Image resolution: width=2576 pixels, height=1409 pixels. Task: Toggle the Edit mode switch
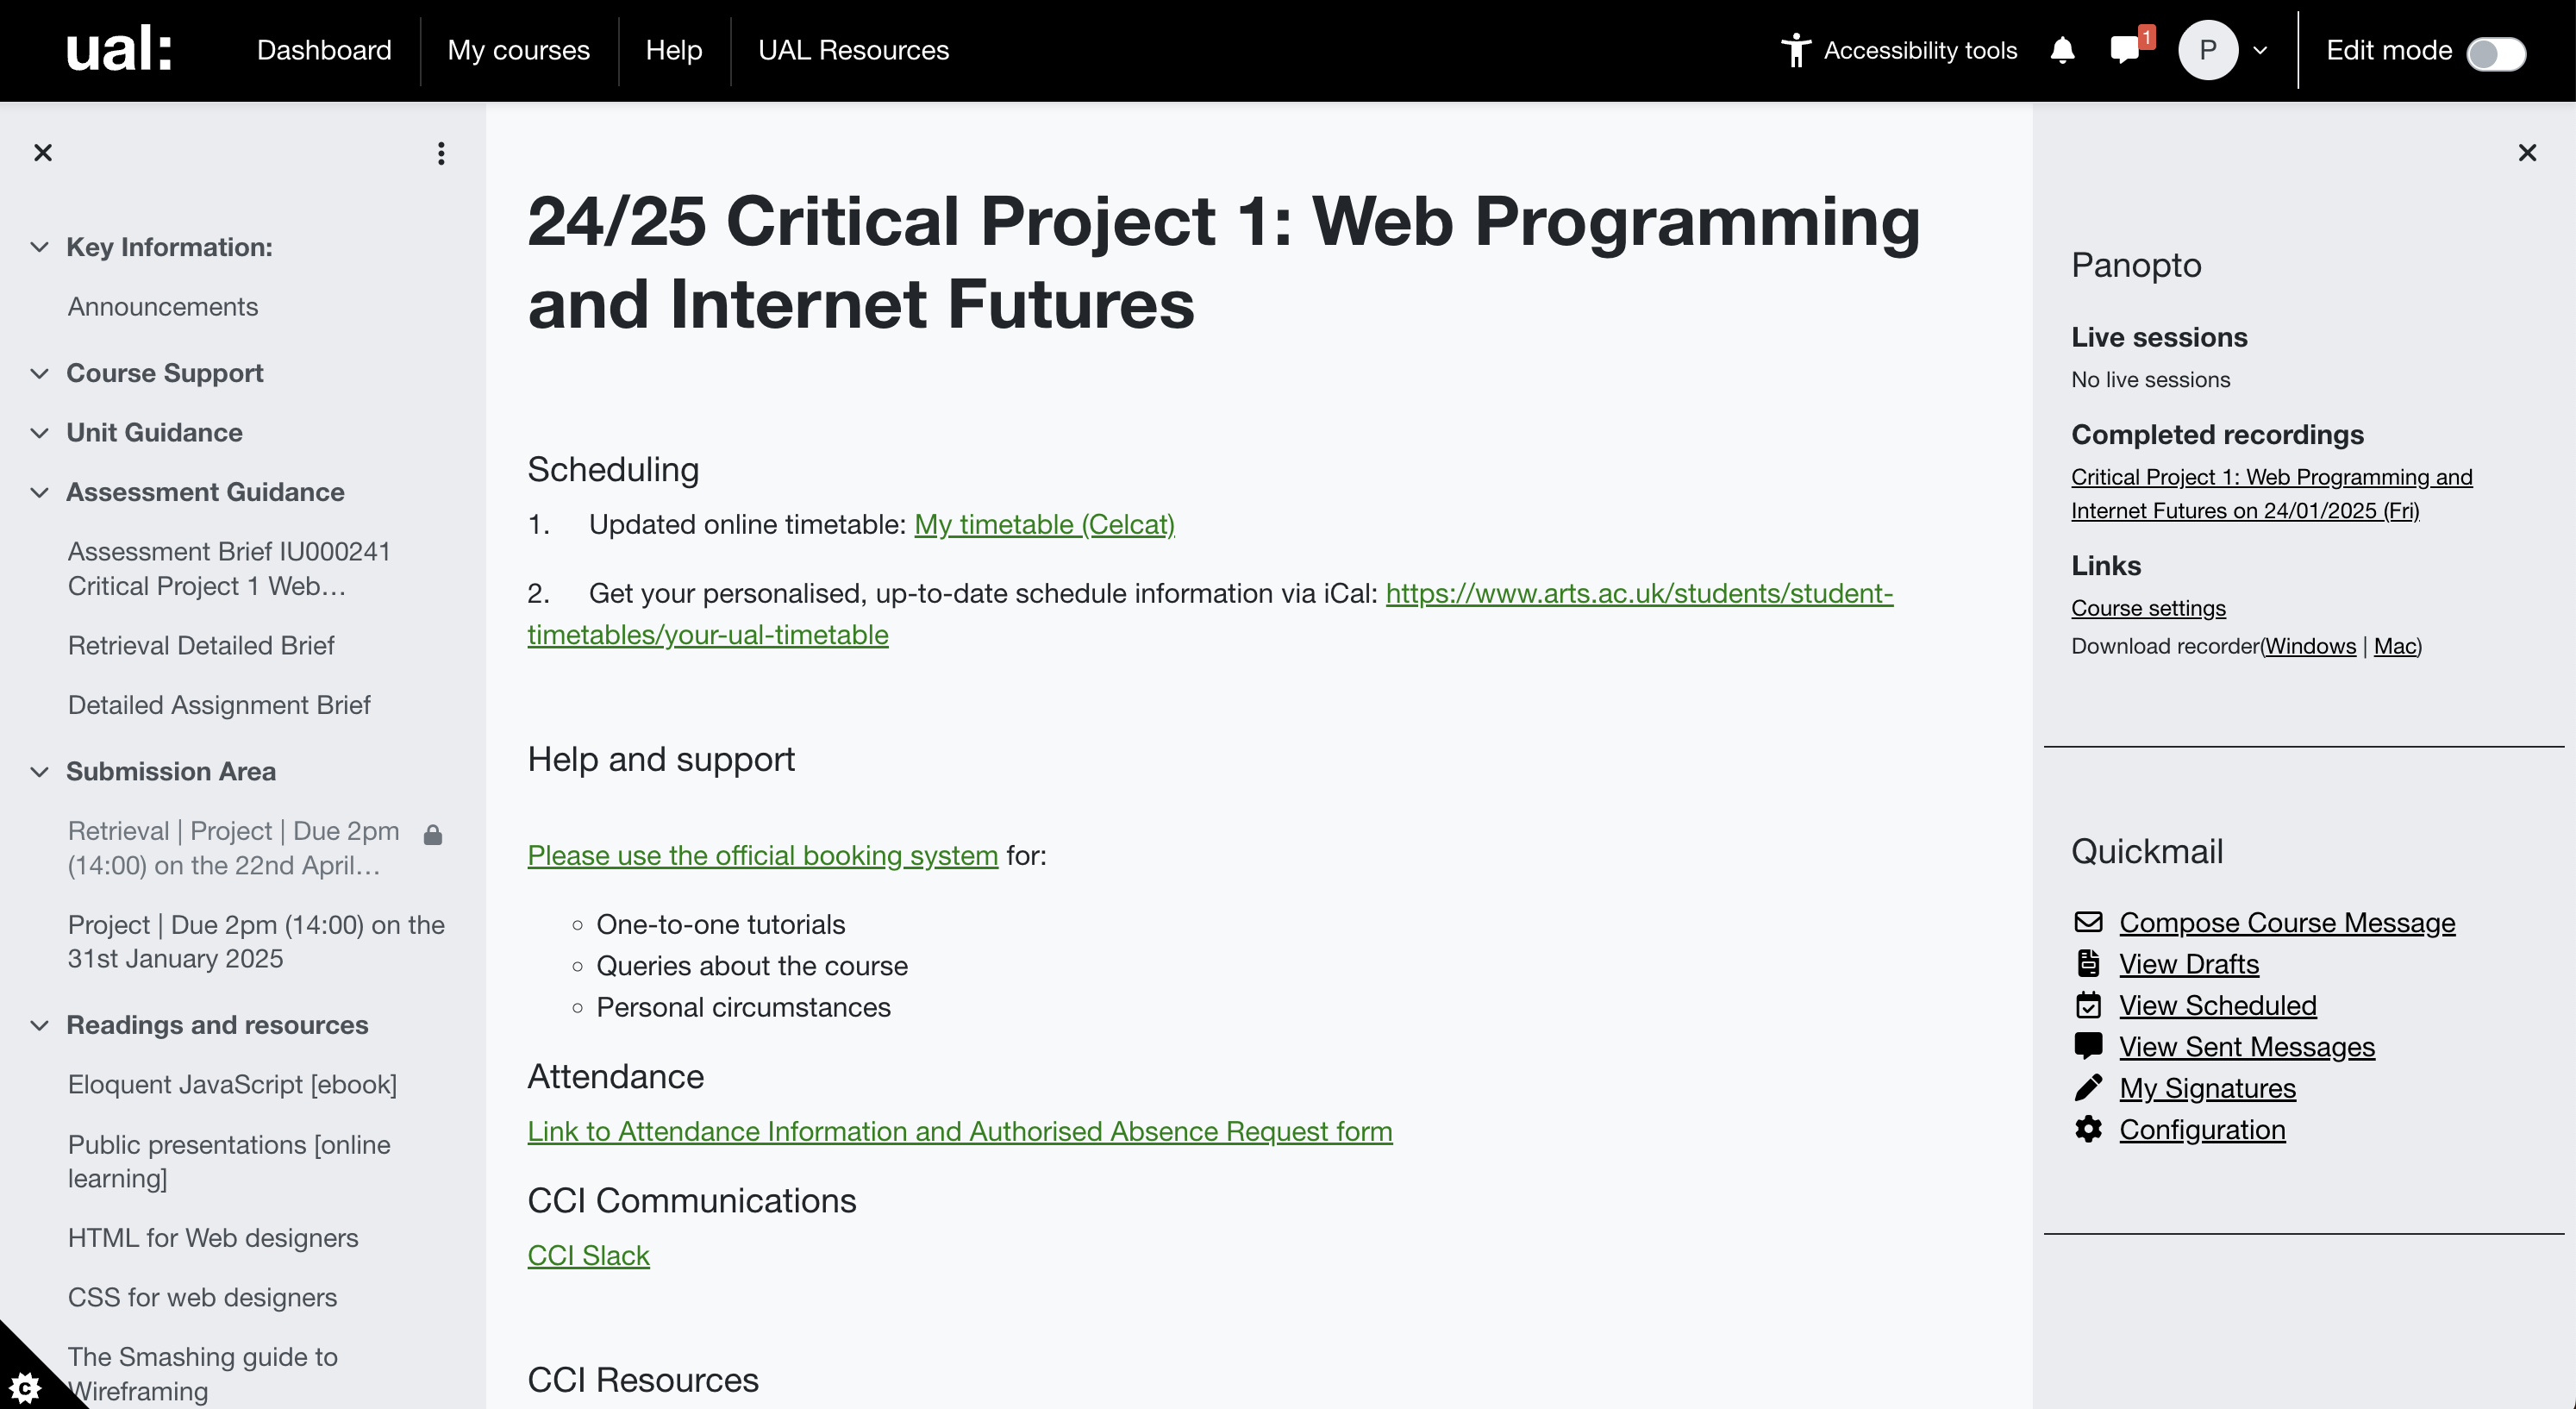[2496, 52]
